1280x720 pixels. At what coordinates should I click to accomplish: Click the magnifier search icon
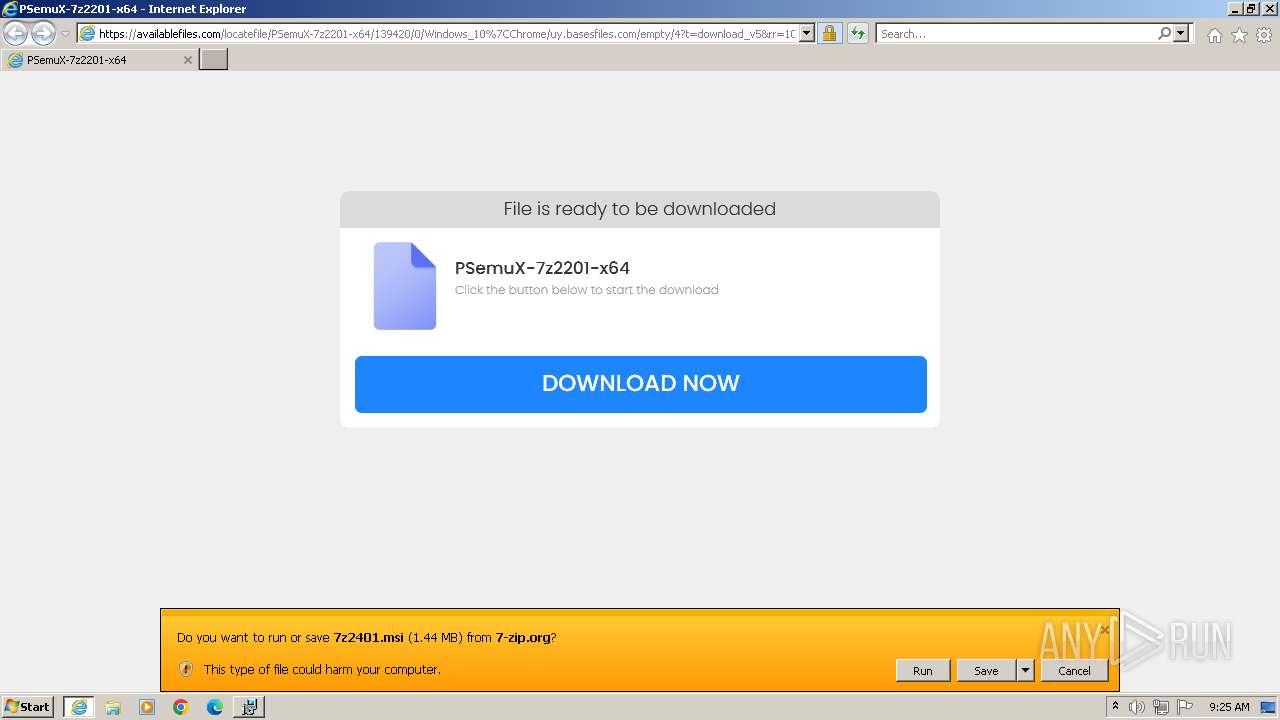(1165, 33)
